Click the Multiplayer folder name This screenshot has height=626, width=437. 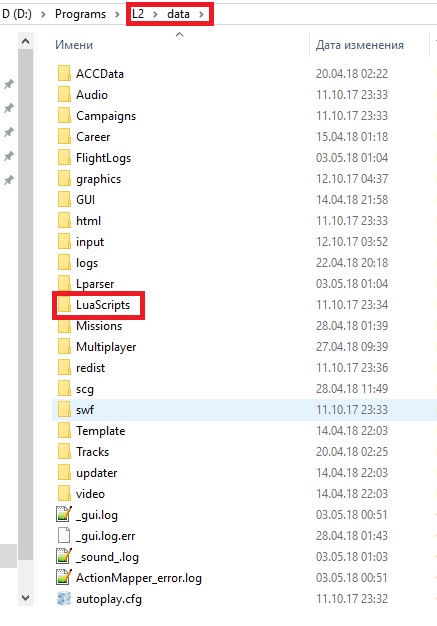pyautogui.click(x=106, y=347)
